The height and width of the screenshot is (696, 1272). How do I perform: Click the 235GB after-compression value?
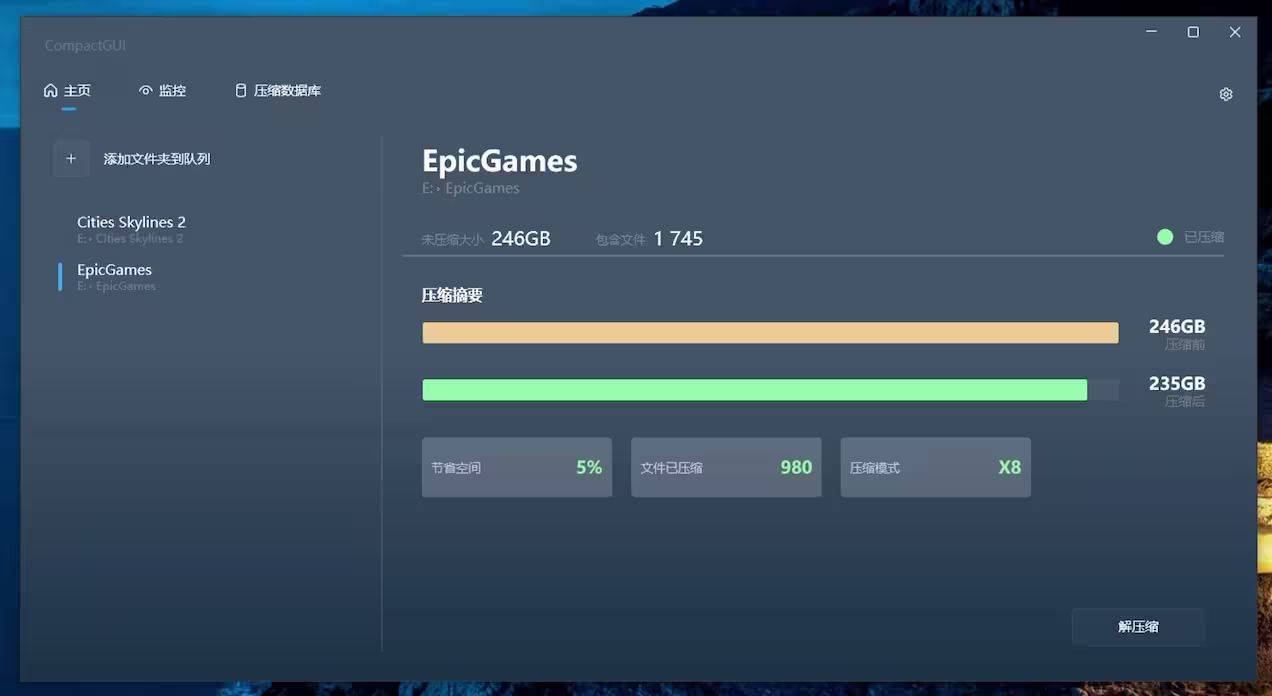1177,383
